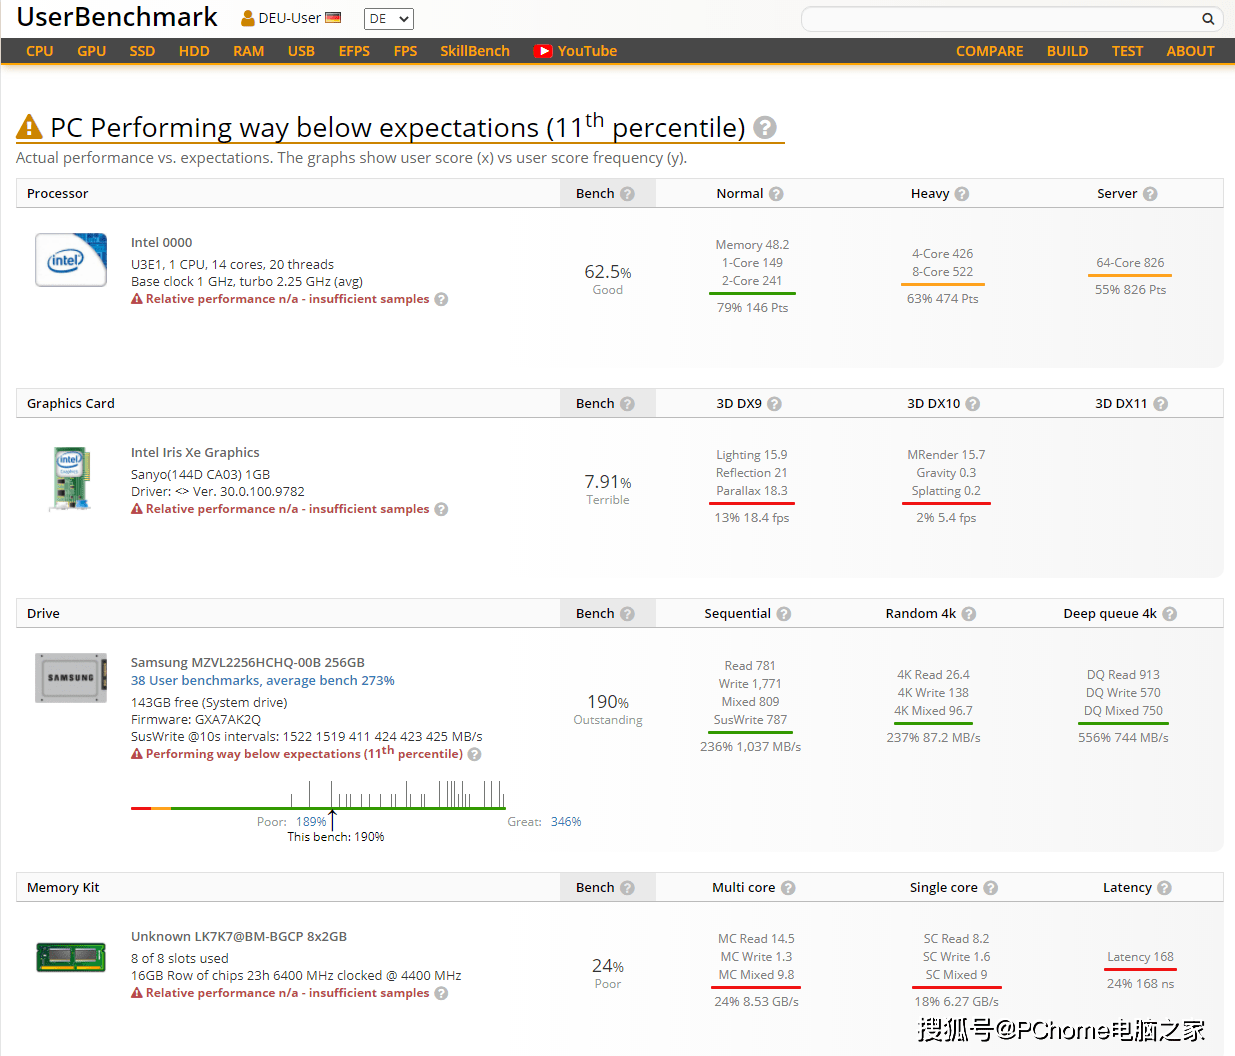Click the Poor 189% score link
This screenshot has height=1056, width=1235.
[x=311, y=822]
